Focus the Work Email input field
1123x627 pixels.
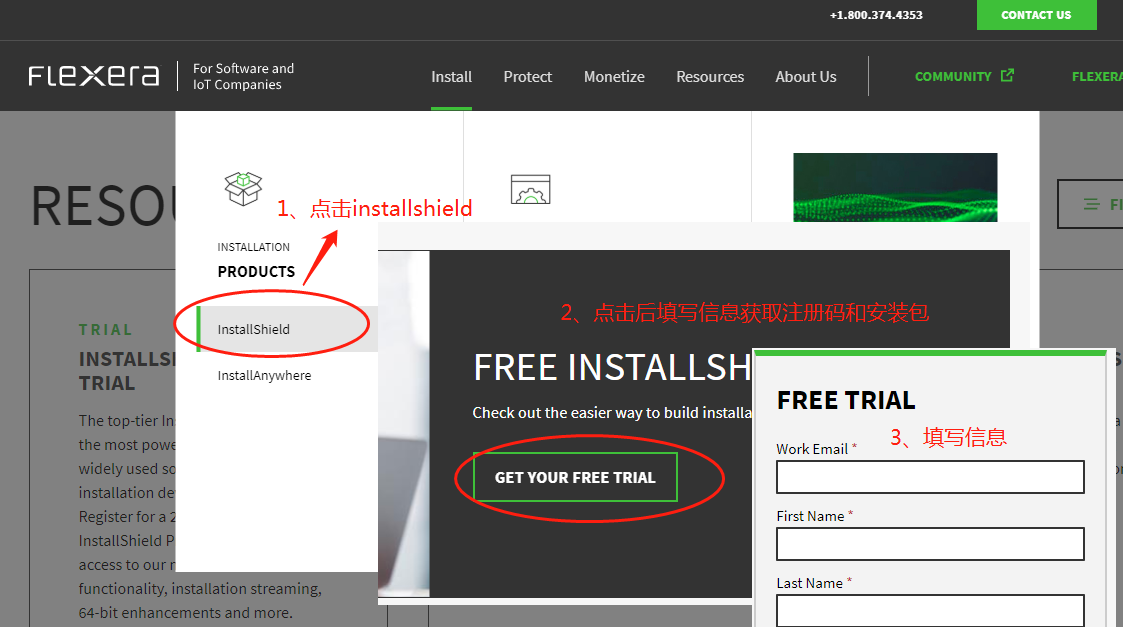tap(930, 477)
